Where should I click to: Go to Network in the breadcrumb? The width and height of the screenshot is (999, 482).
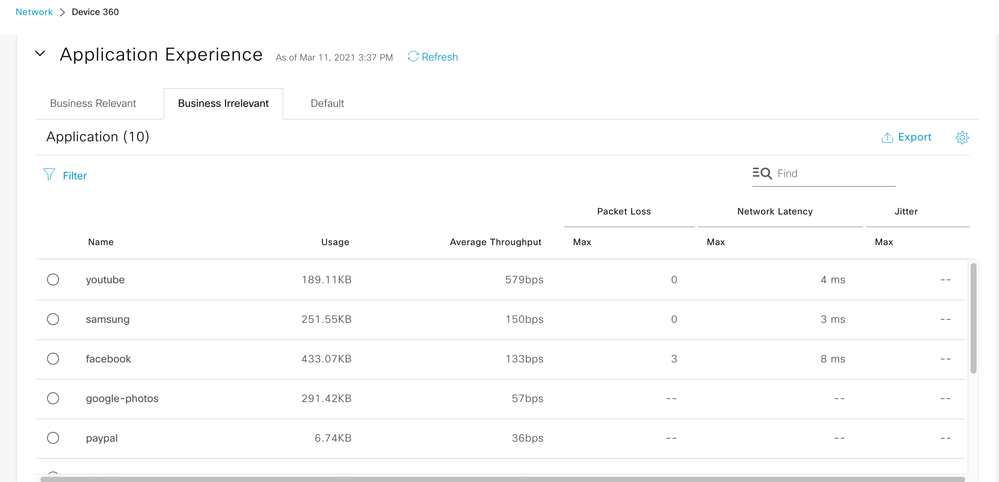(x=34, y=12)
